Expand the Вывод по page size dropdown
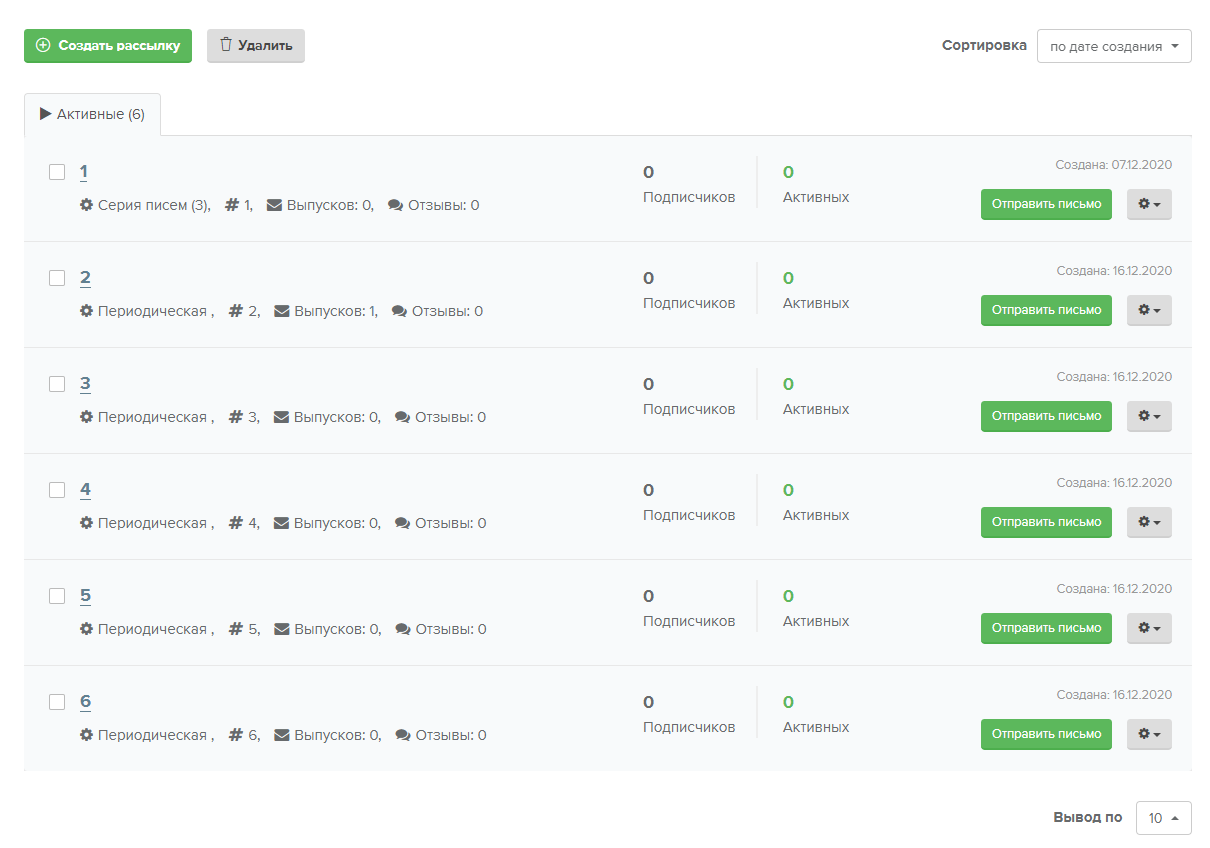This screenshot has width=1210, height=848. tap(1163, 818)
